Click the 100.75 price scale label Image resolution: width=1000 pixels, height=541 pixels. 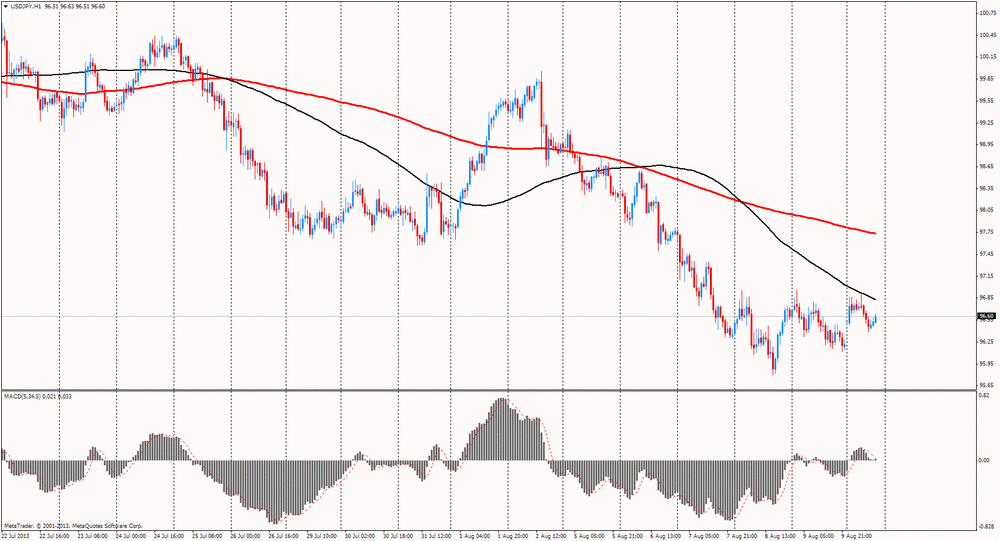click(x=987, y=13)
